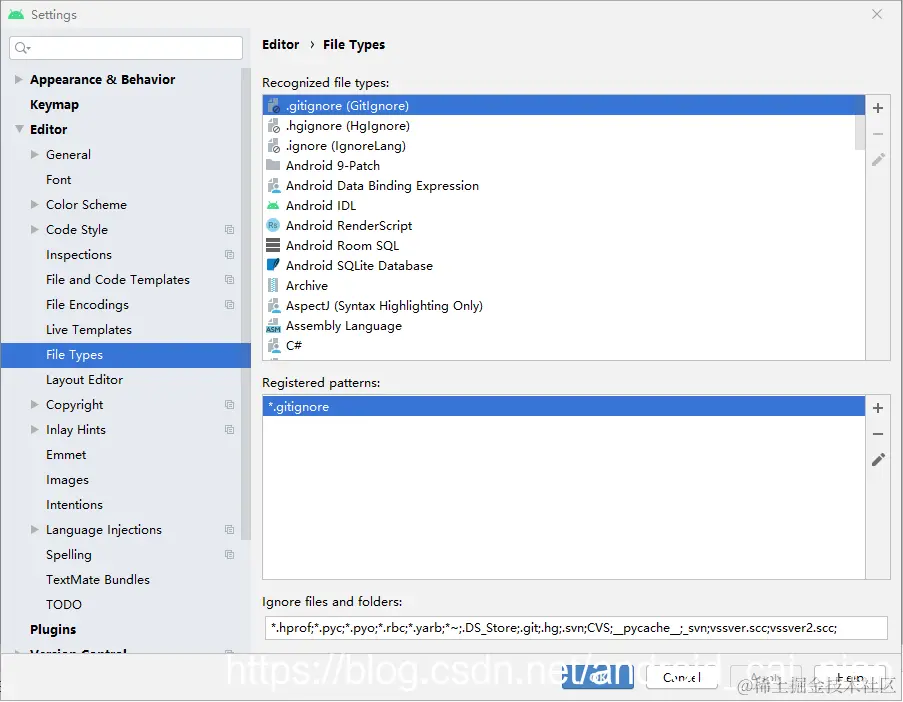This screenshot has height=702, width=903.
Task: Click the Assembly Language ASM icon
Action: (x=273, y=326)
